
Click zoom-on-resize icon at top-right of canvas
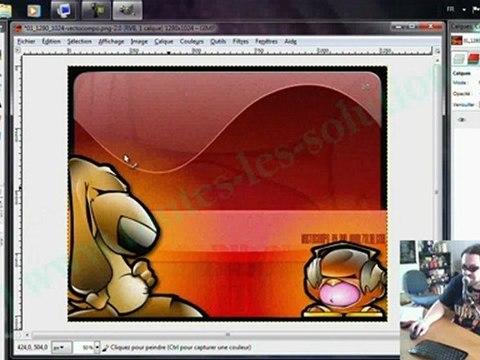click(437, 51)
